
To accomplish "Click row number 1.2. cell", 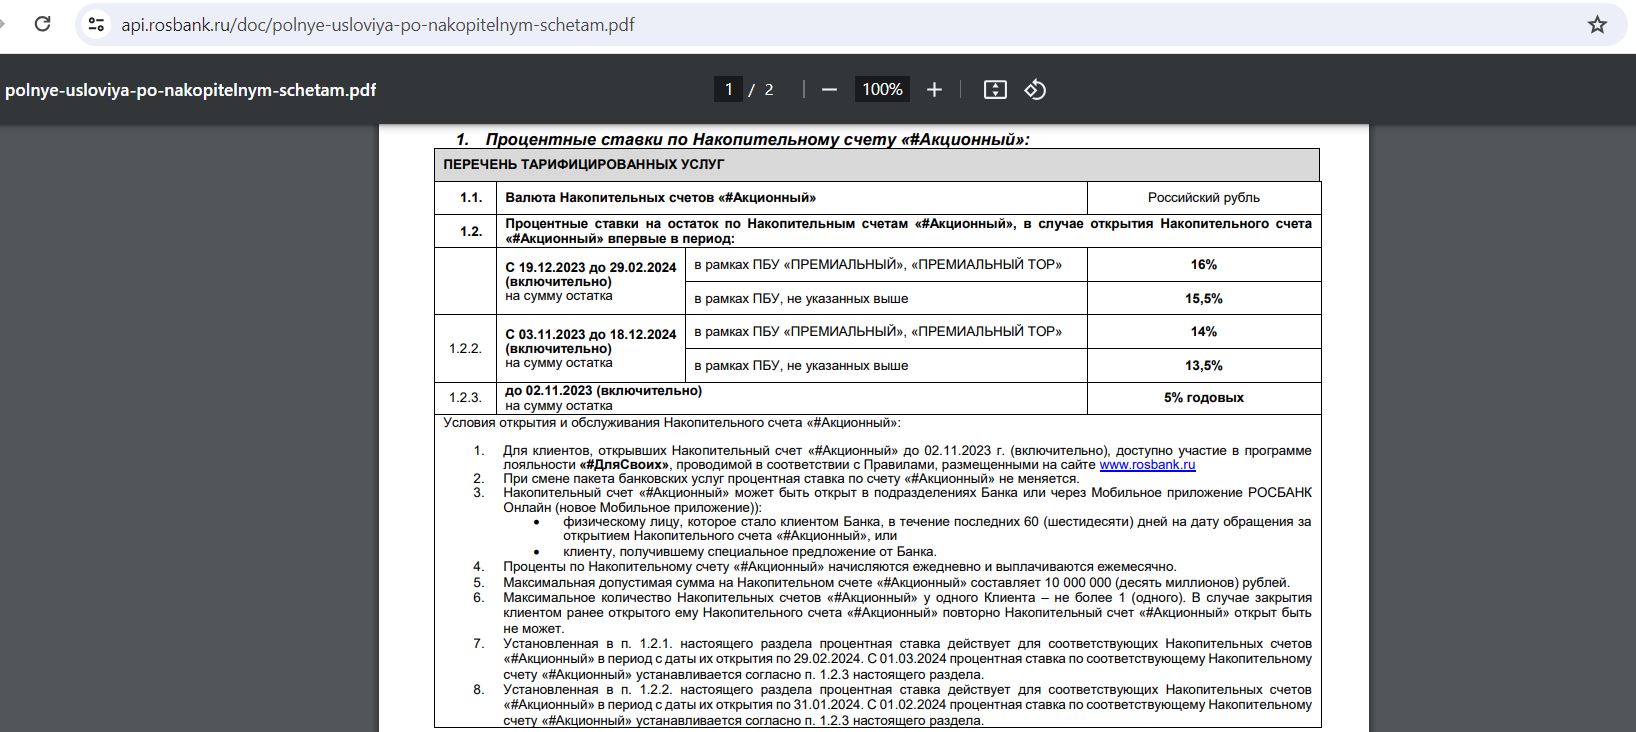I will (466, 231).
